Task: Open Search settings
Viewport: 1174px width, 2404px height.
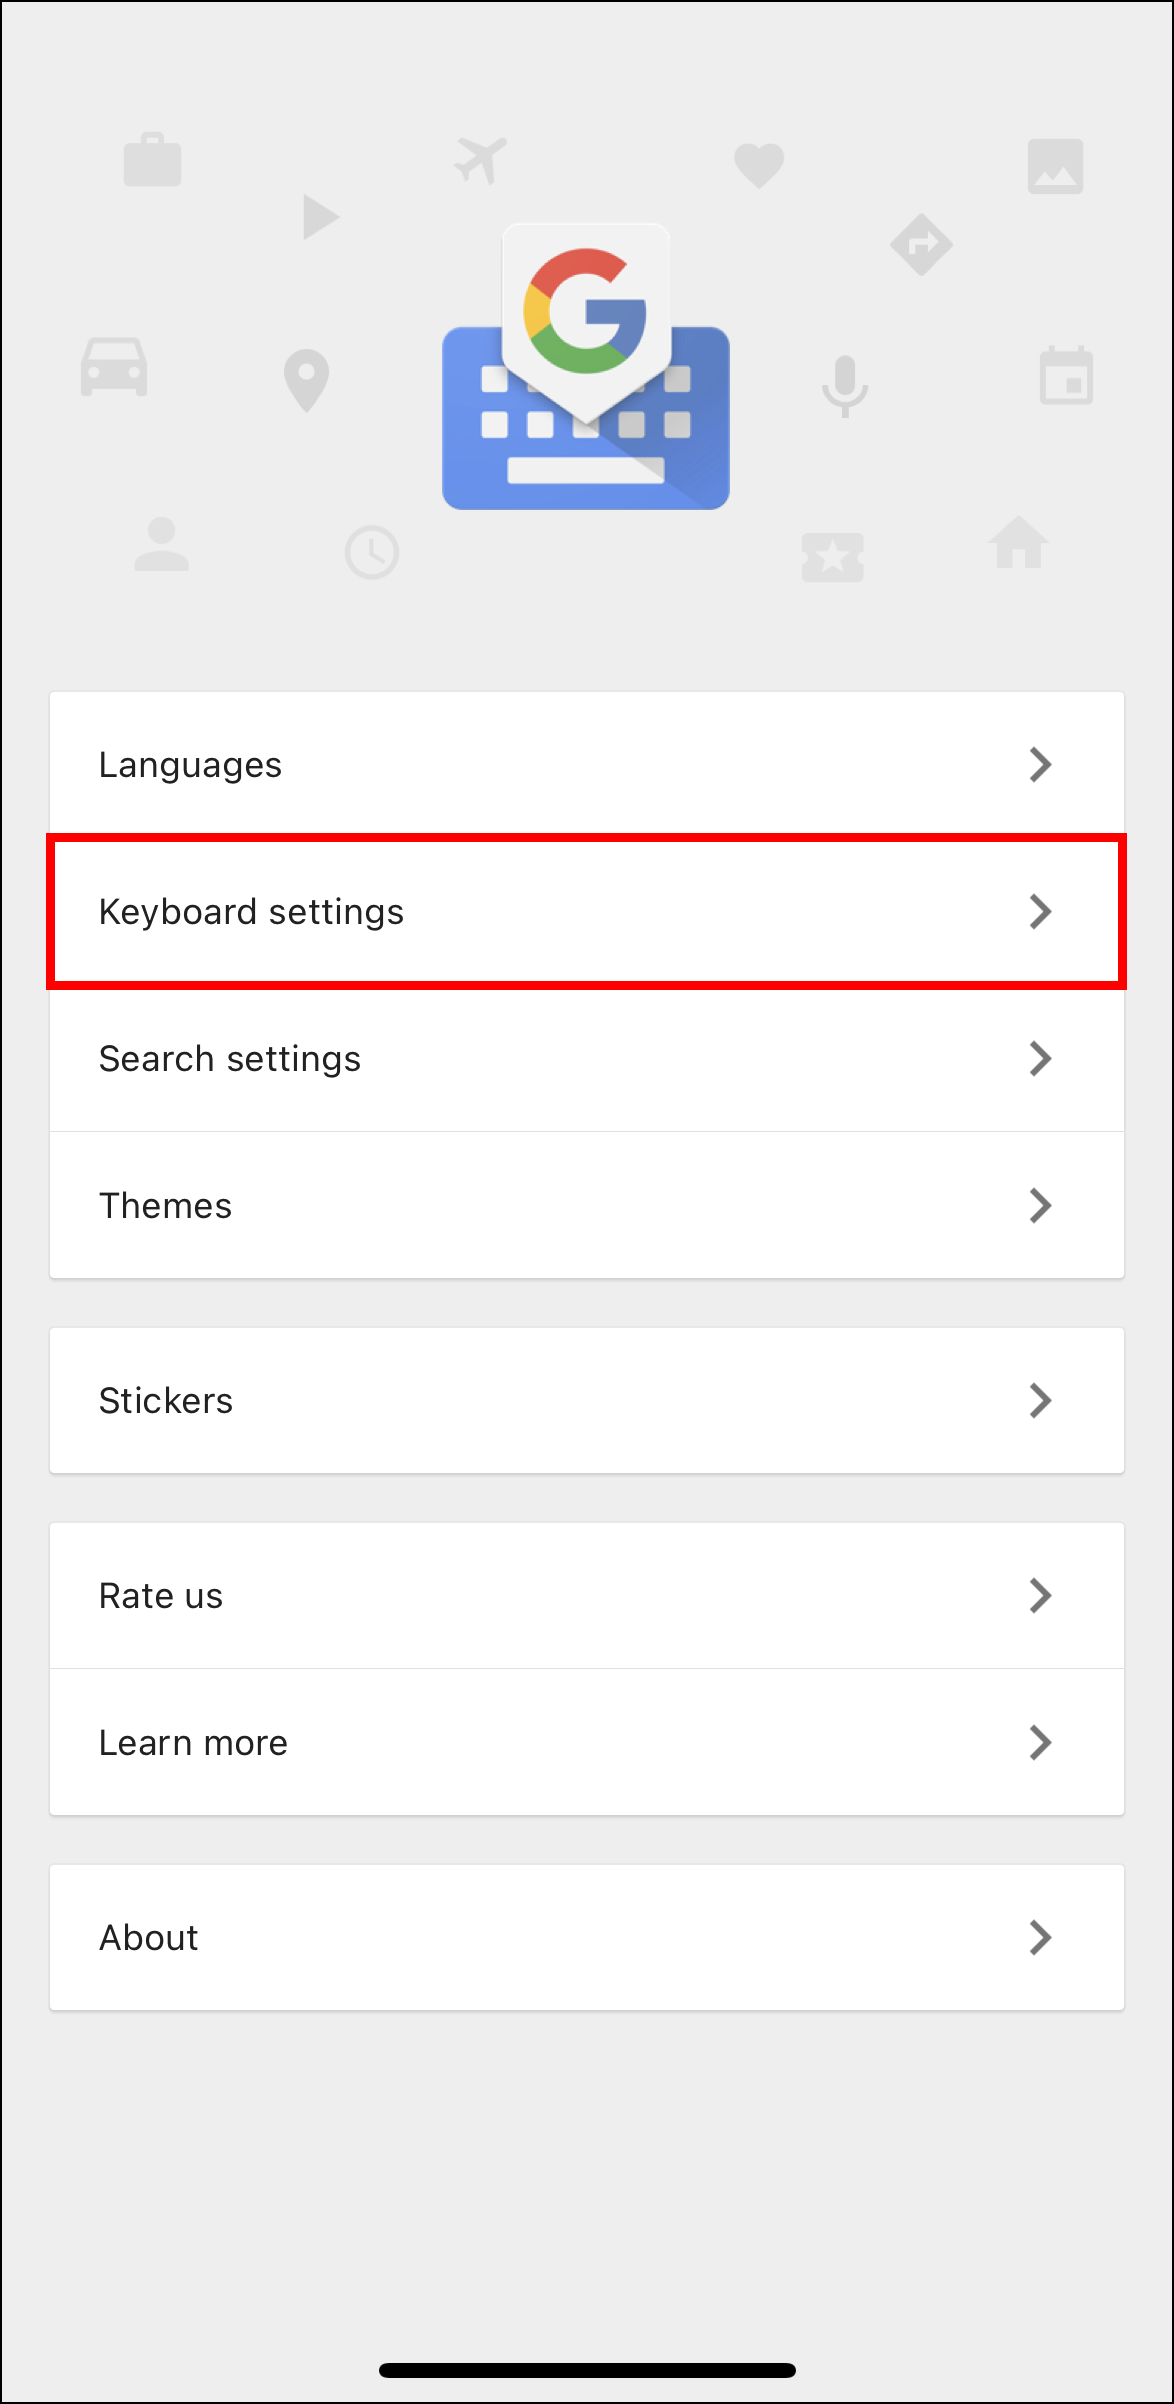Action: click(x=587, y=1059)
